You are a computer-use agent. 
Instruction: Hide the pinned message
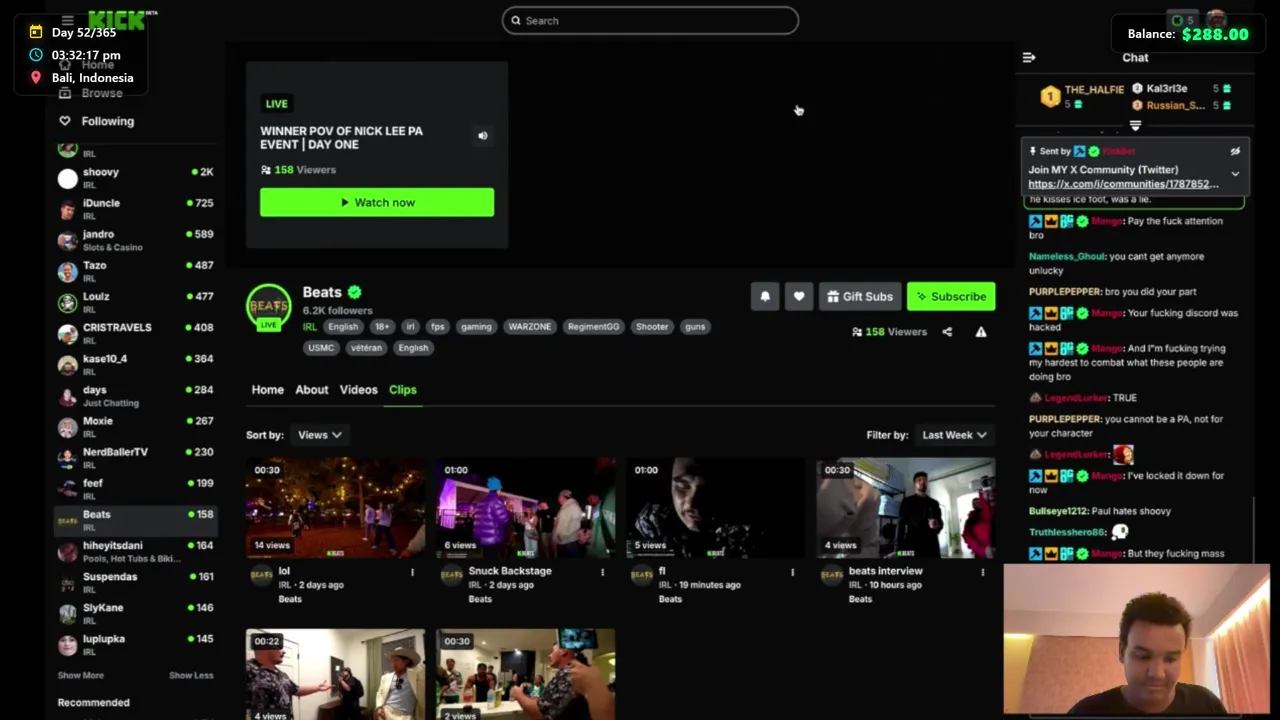coord(1235,151)
